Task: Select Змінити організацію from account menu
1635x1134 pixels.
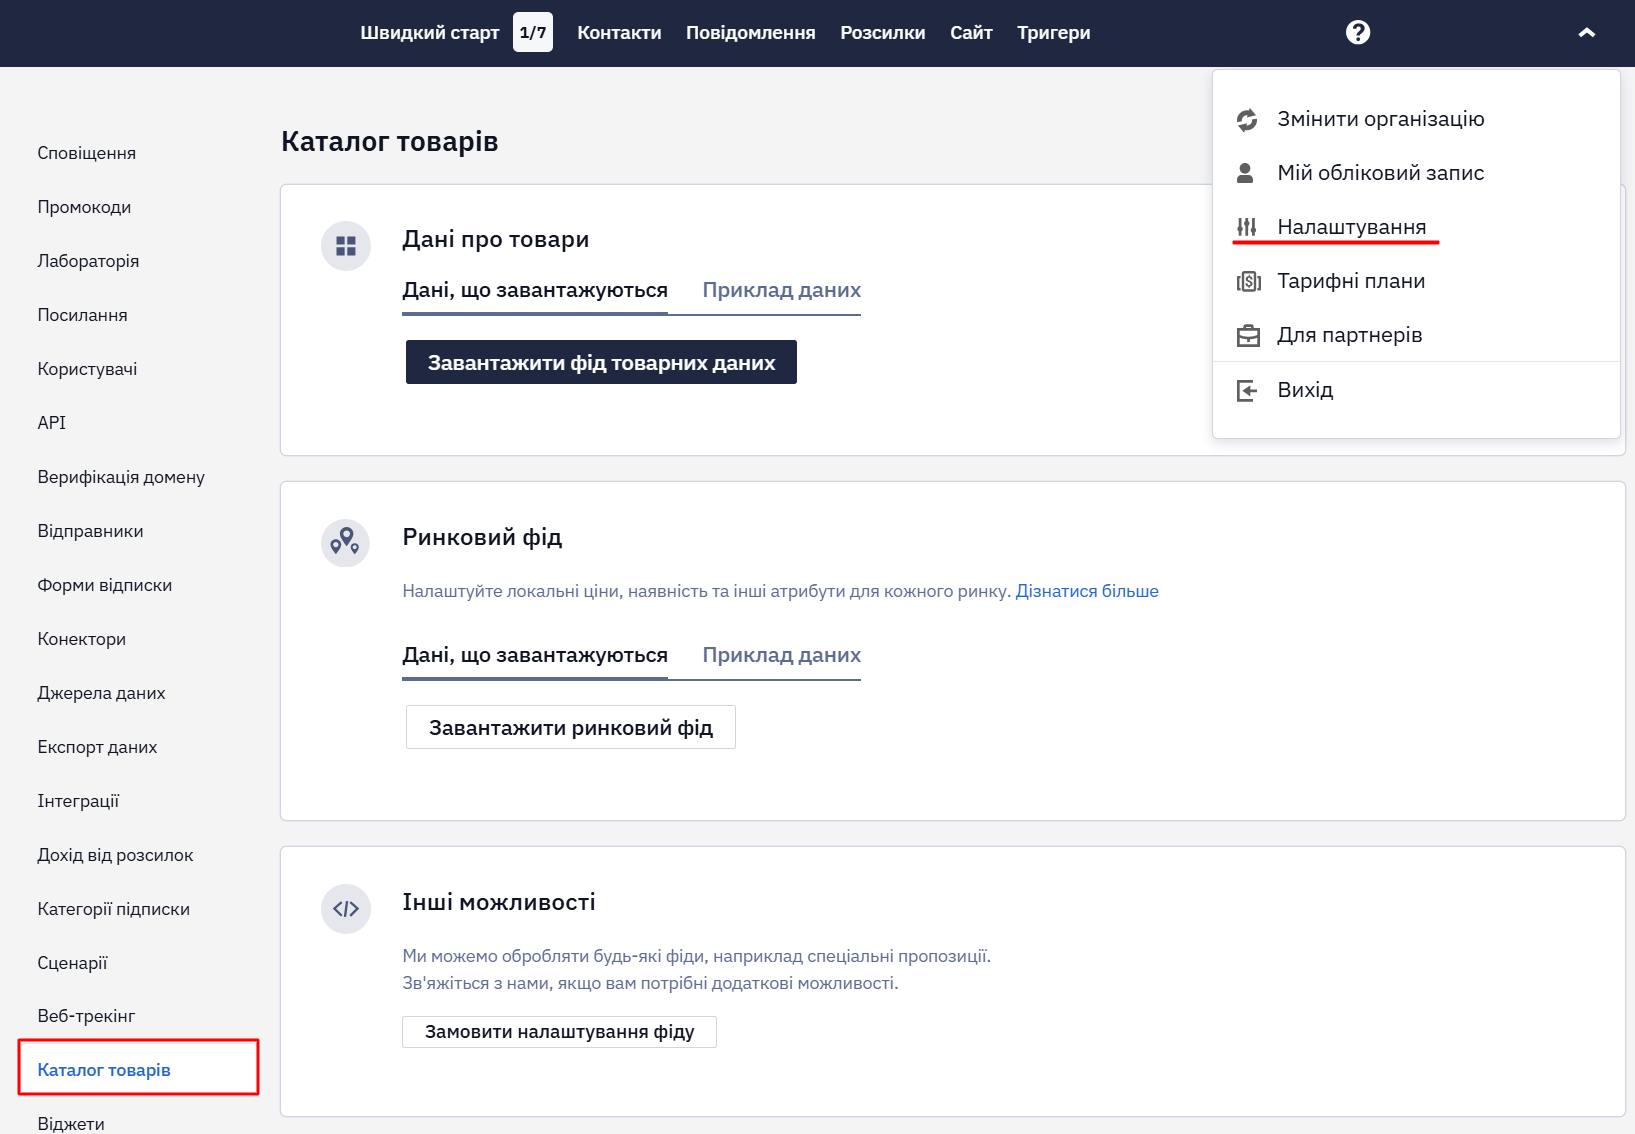Action: (x=1381, y=119)
